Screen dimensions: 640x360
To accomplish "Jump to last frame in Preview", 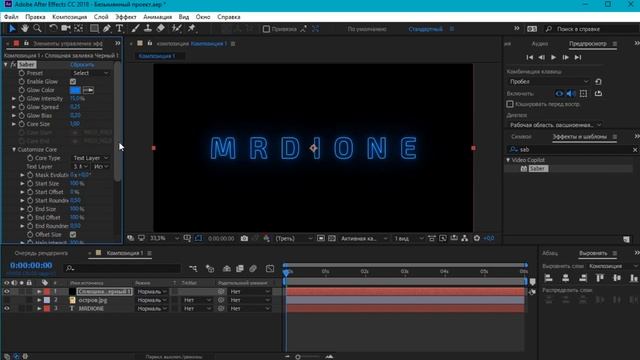I will click(x=578, y=58).
